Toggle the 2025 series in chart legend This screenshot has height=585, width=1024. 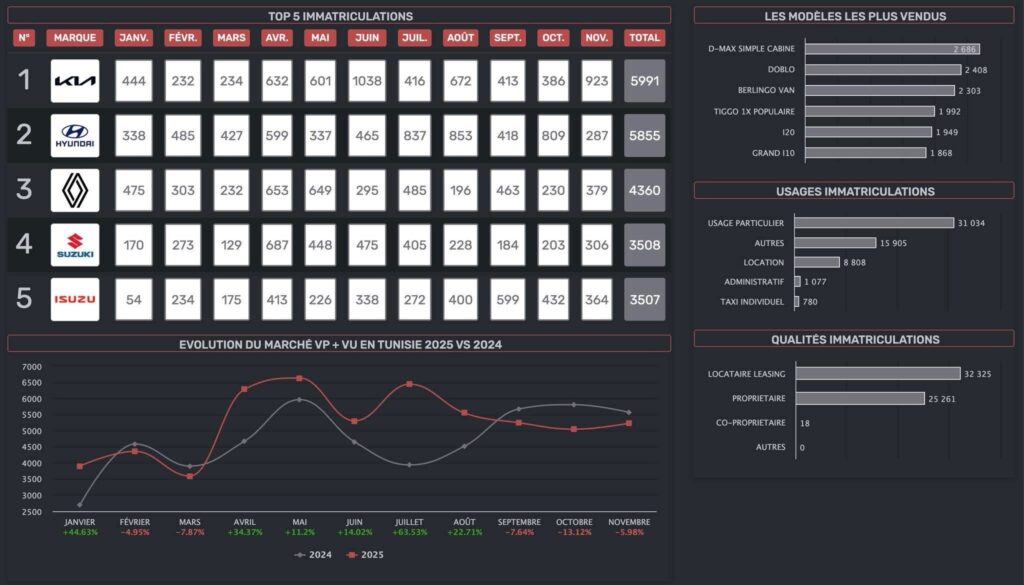366,554
